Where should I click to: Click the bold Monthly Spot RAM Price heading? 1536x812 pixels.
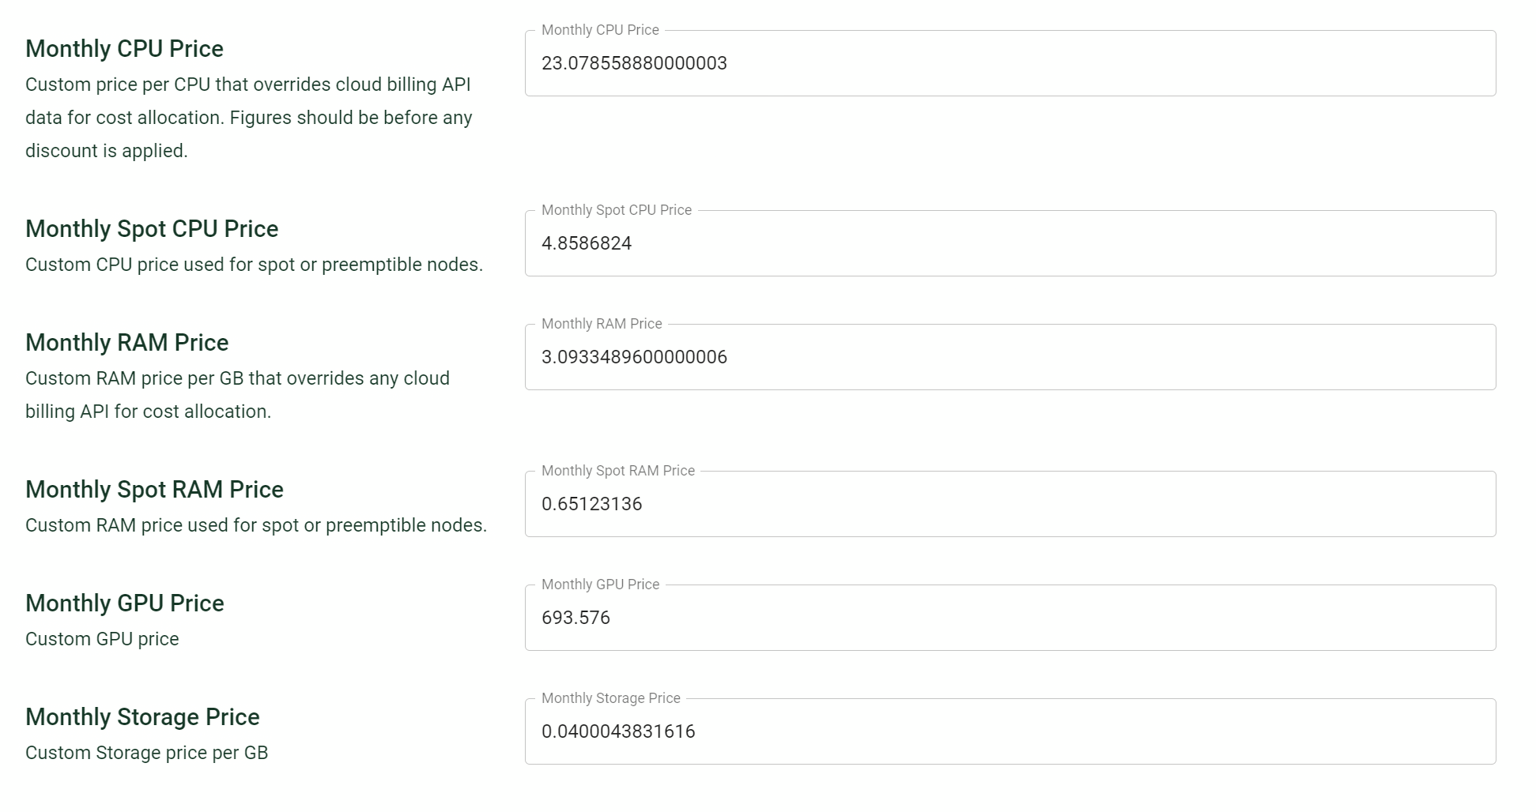[154, 490]
